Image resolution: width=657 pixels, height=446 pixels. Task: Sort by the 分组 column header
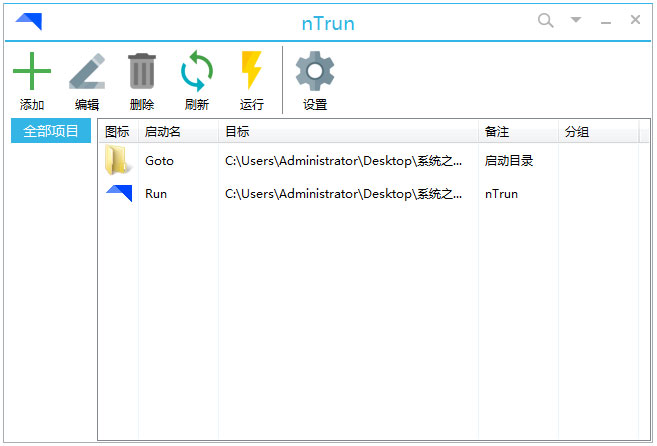click(598, 132)
